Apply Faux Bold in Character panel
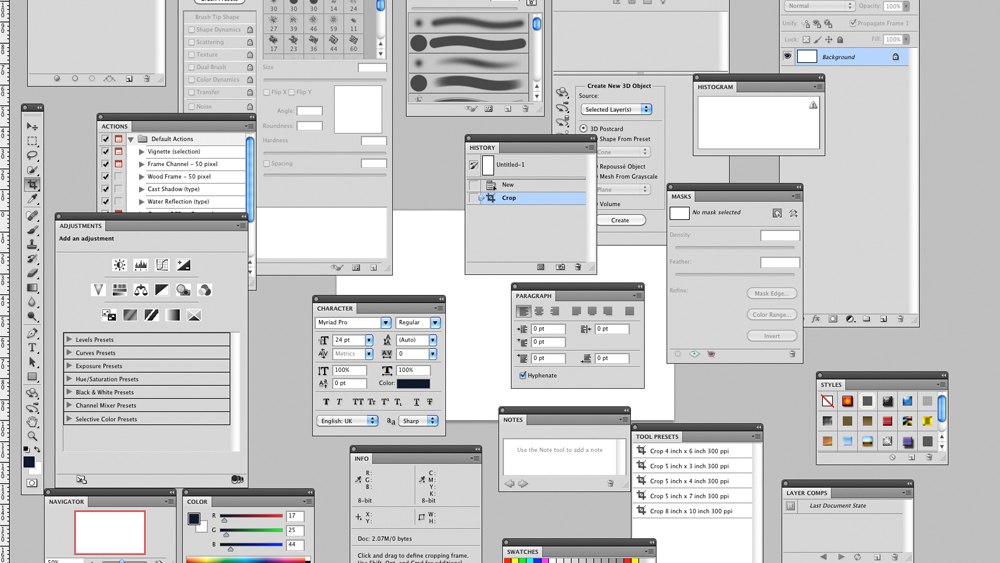The height and width of the screenshot is (563, 1000). 326,402
